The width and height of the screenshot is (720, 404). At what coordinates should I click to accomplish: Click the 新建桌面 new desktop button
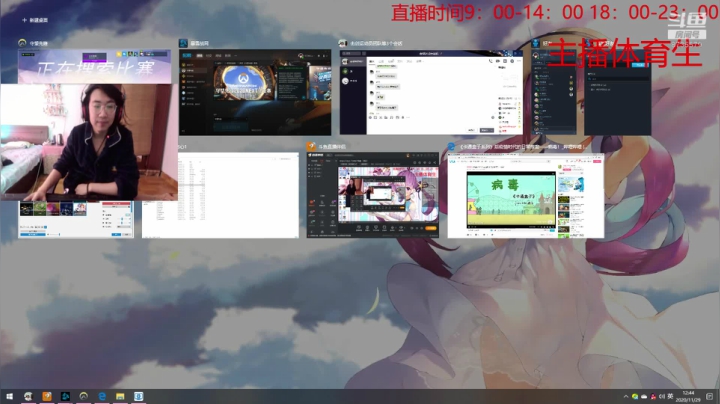[x=35, y=20]
